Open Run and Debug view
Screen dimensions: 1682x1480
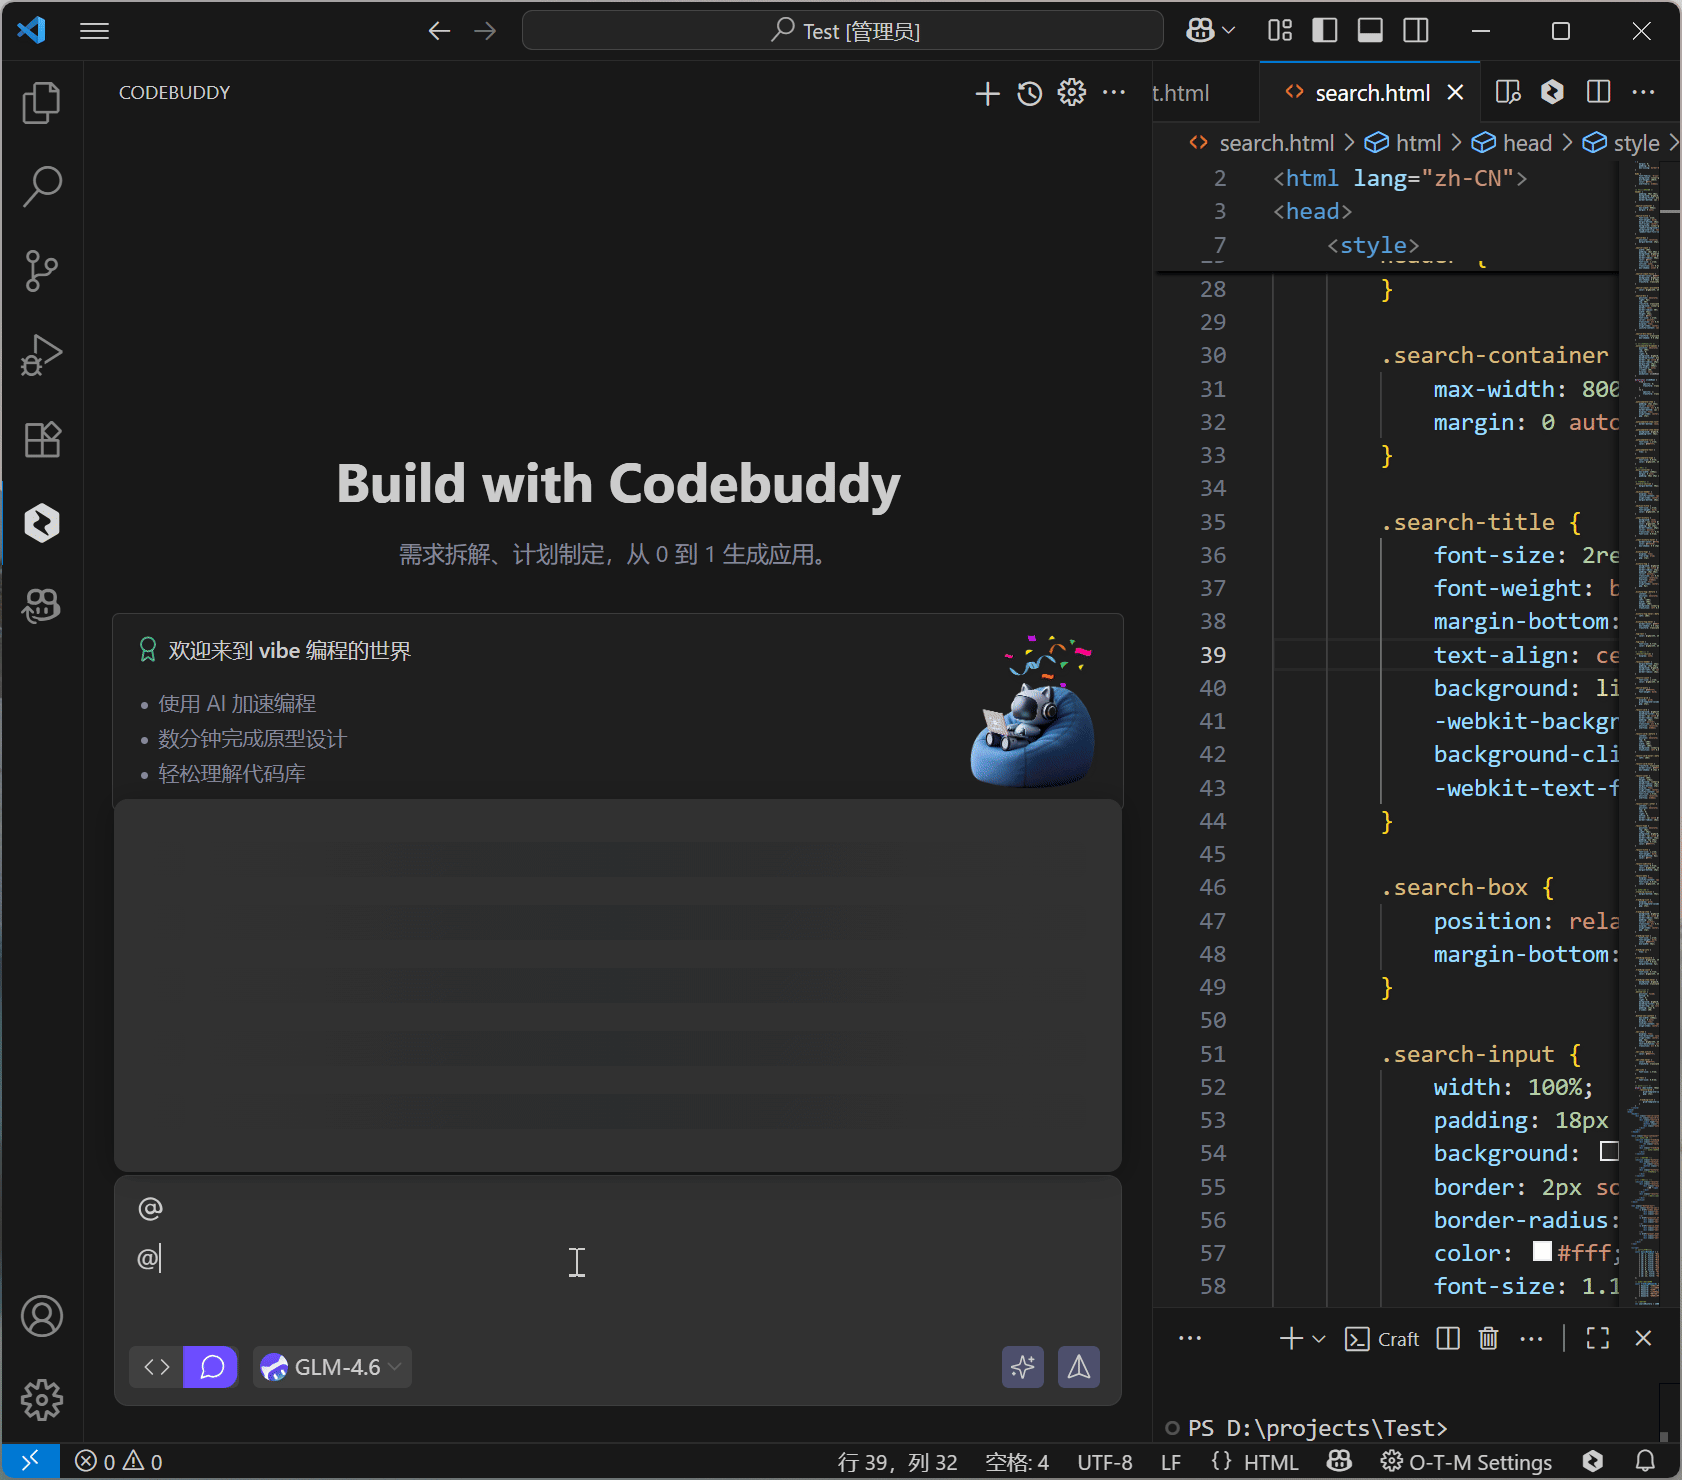[41, 355]
